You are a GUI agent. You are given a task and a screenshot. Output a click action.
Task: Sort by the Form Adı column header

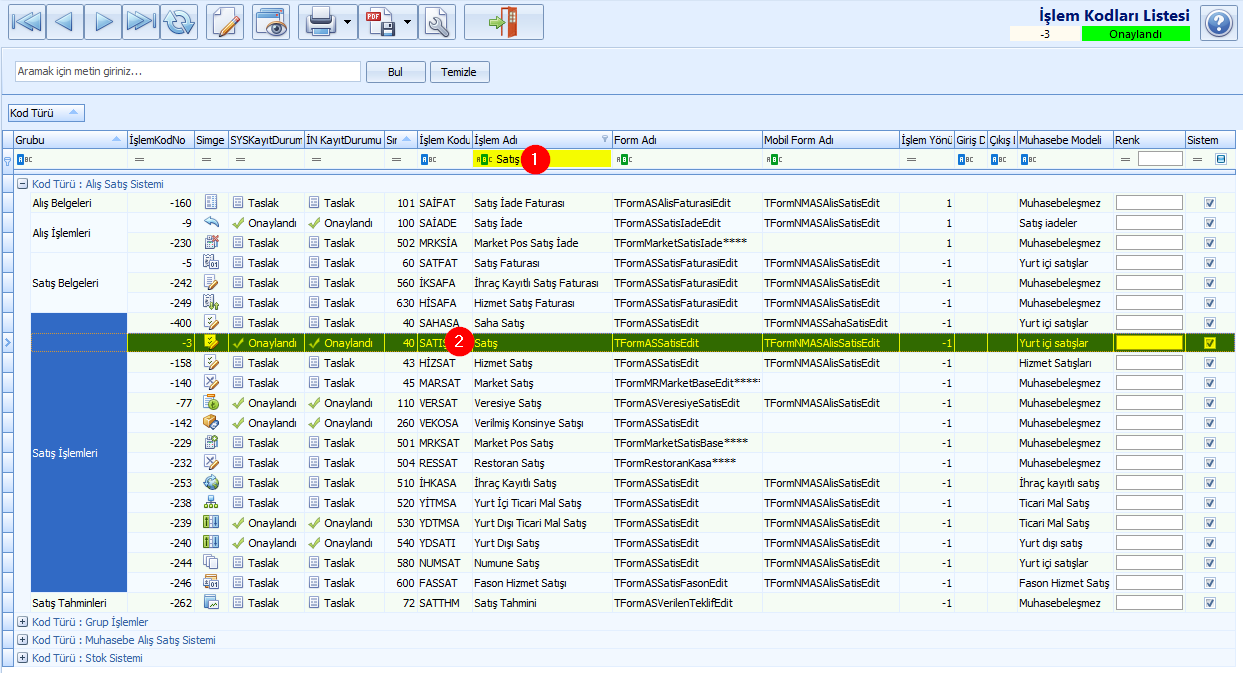(687, 140)
